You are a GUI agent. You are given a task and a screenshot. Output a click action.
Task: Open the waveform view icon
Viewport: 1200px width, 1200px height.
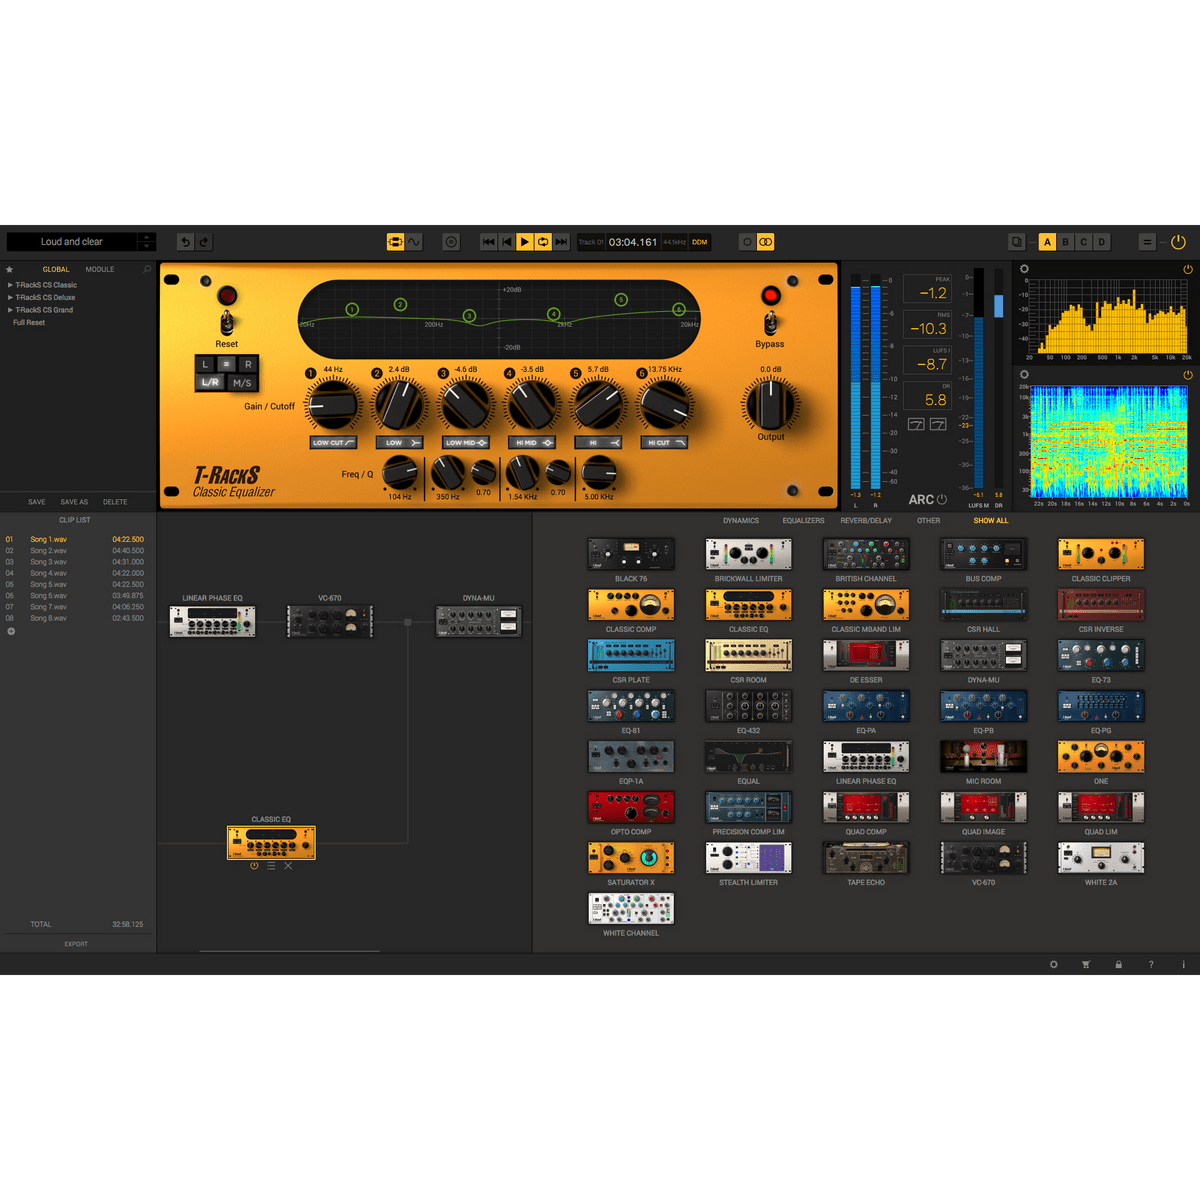coord(414,242)
